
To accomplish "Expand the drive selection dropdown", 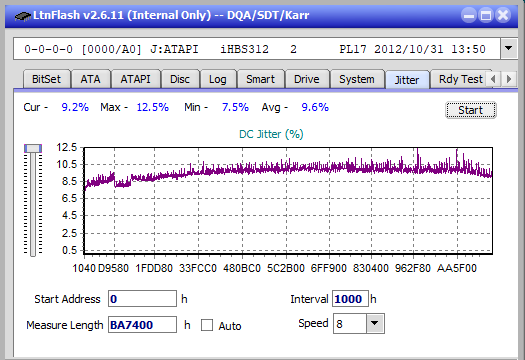I will (x=509, y=49).
